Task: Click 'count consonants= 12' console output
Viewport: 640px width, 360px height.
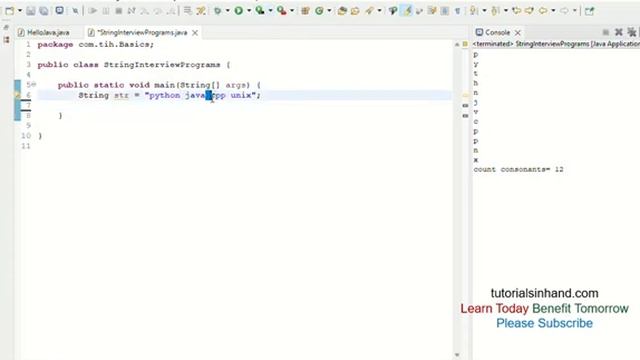Action: pos(518,169)
